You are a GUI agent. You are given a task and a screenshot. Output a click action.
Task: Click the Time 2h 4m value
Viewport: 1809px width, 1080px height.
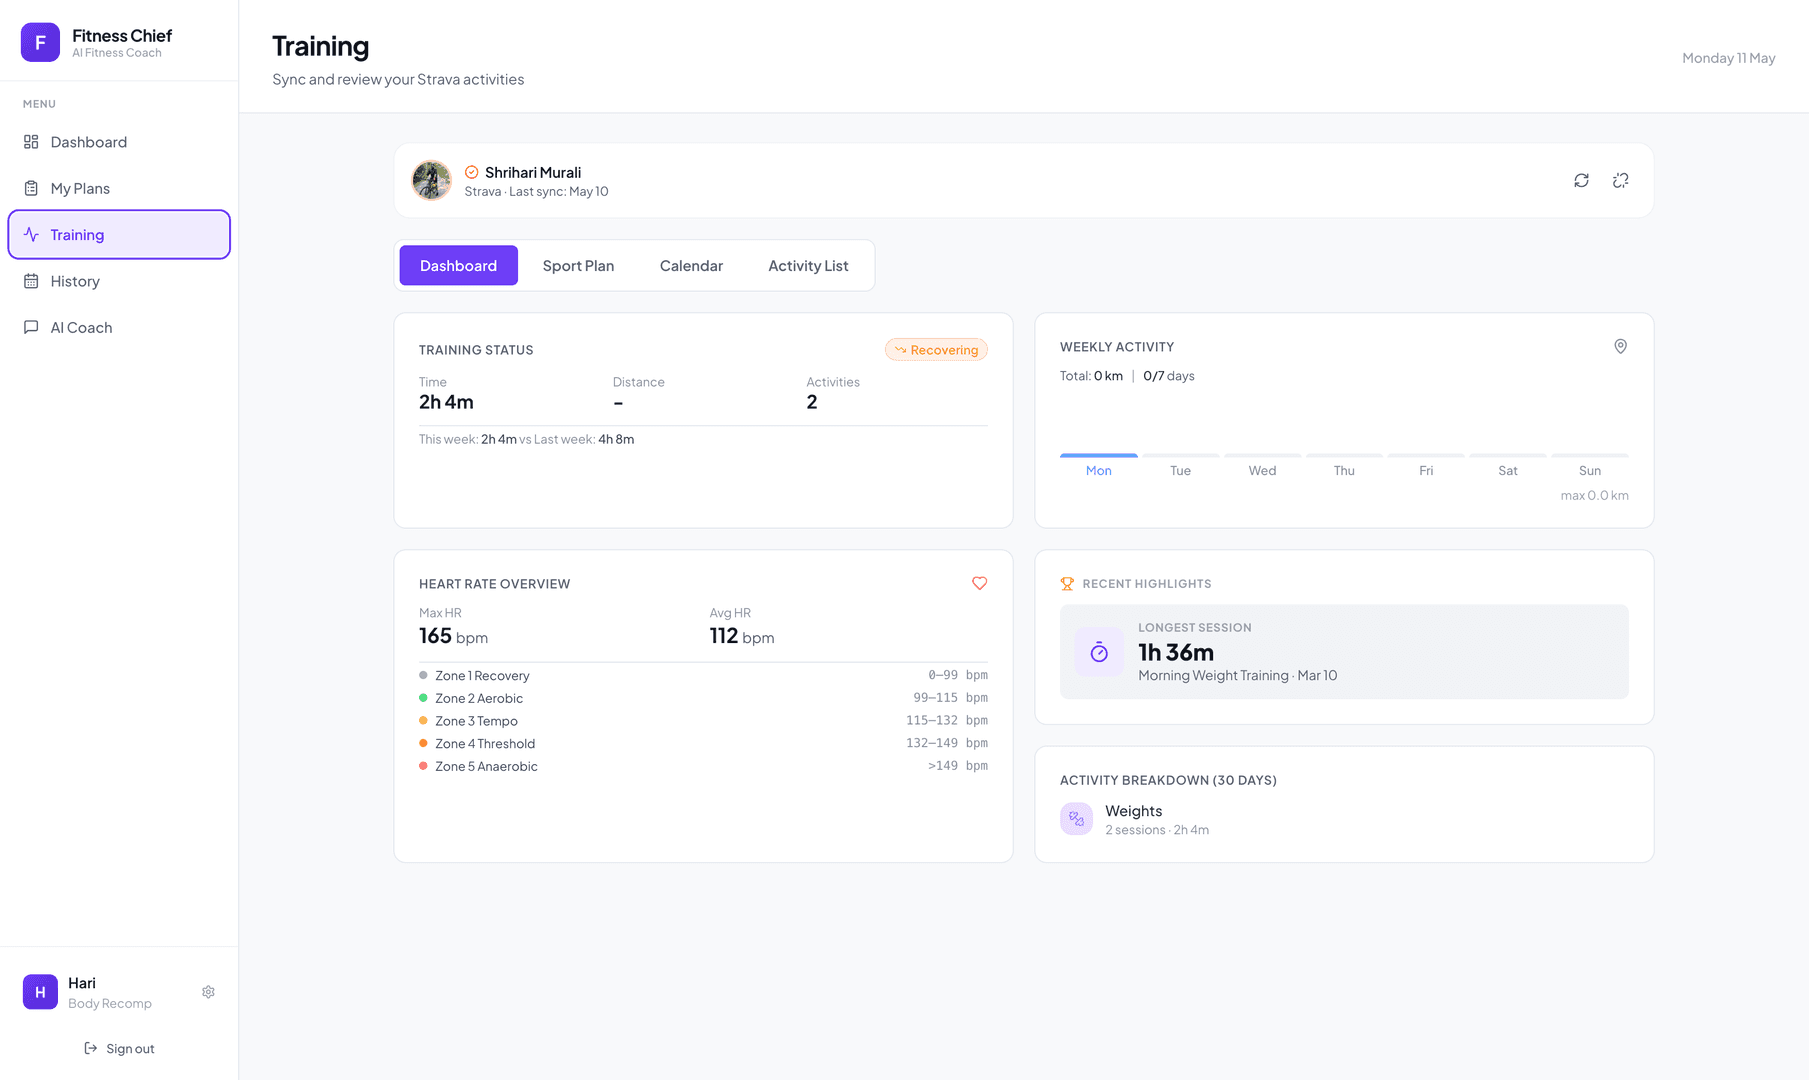pos(446,402)
